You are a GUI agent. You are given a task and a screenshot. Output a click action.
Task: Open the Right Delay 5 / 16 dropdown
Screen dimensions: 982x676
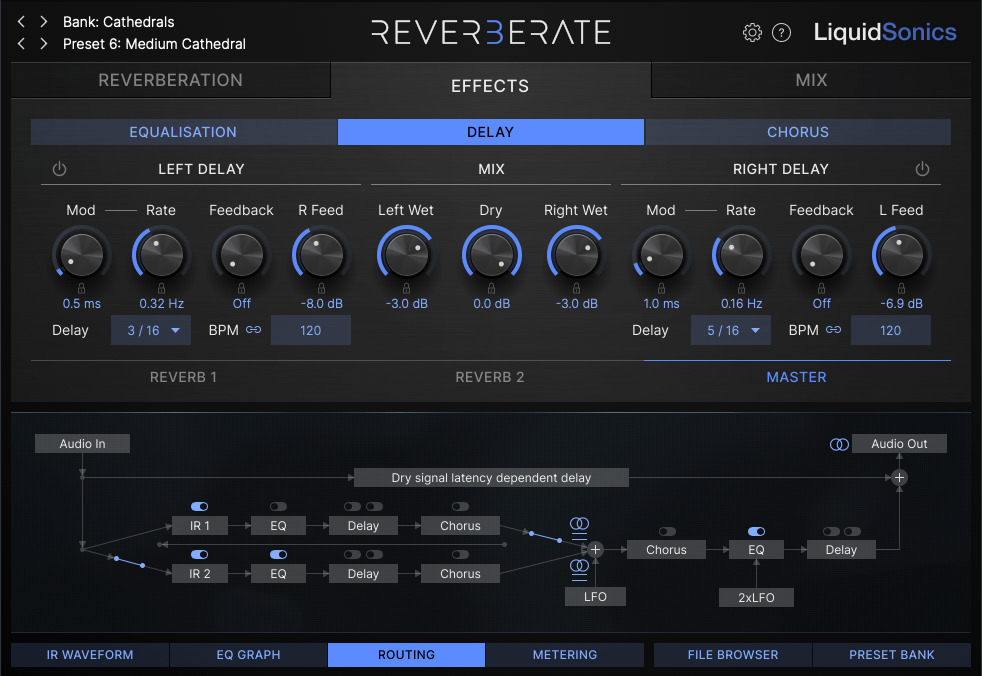731,330
